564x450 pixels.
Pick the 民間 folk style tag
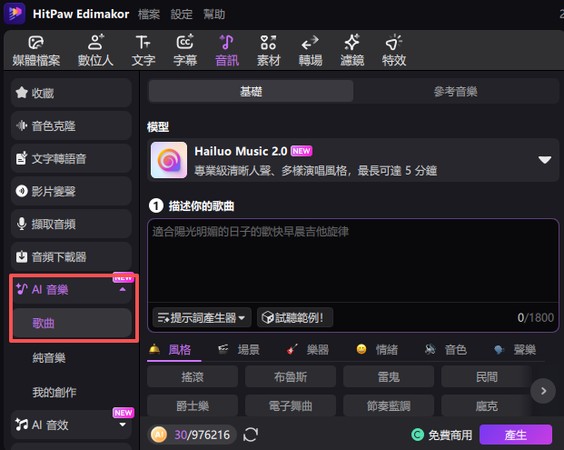pyautogui.click(x=486, y=377)
